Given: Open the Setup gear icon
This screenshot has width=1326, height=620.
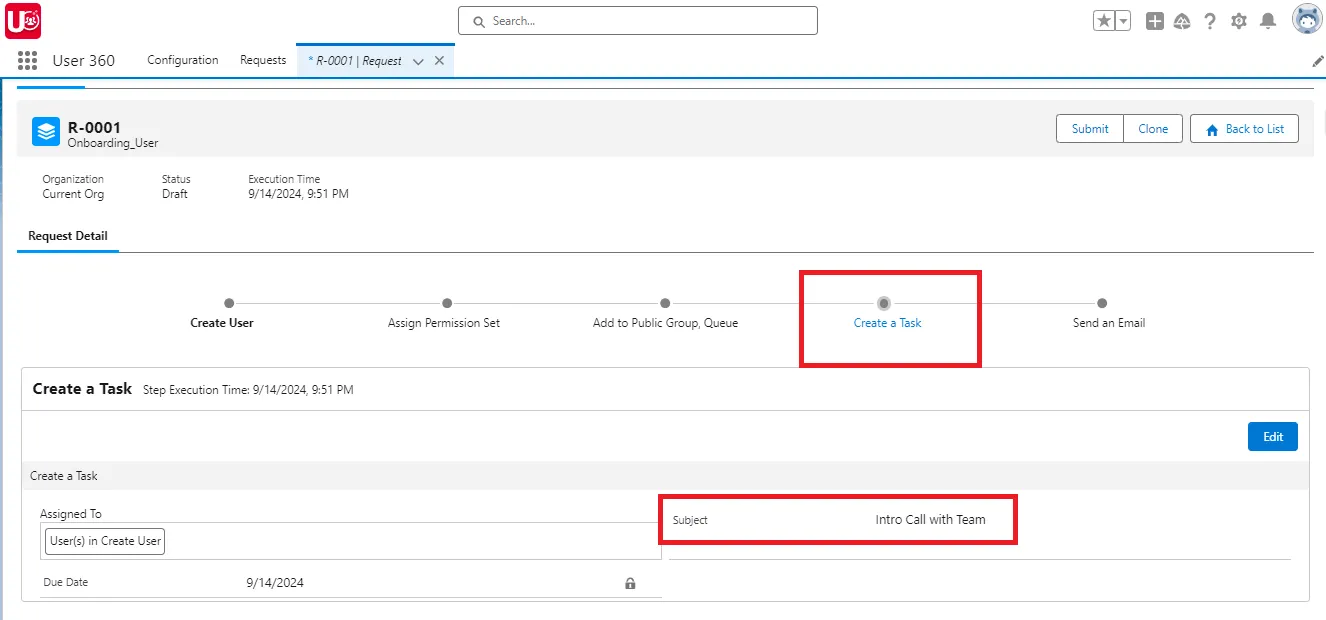Looking at the screenshot, I should click(x=1238, y=20).
